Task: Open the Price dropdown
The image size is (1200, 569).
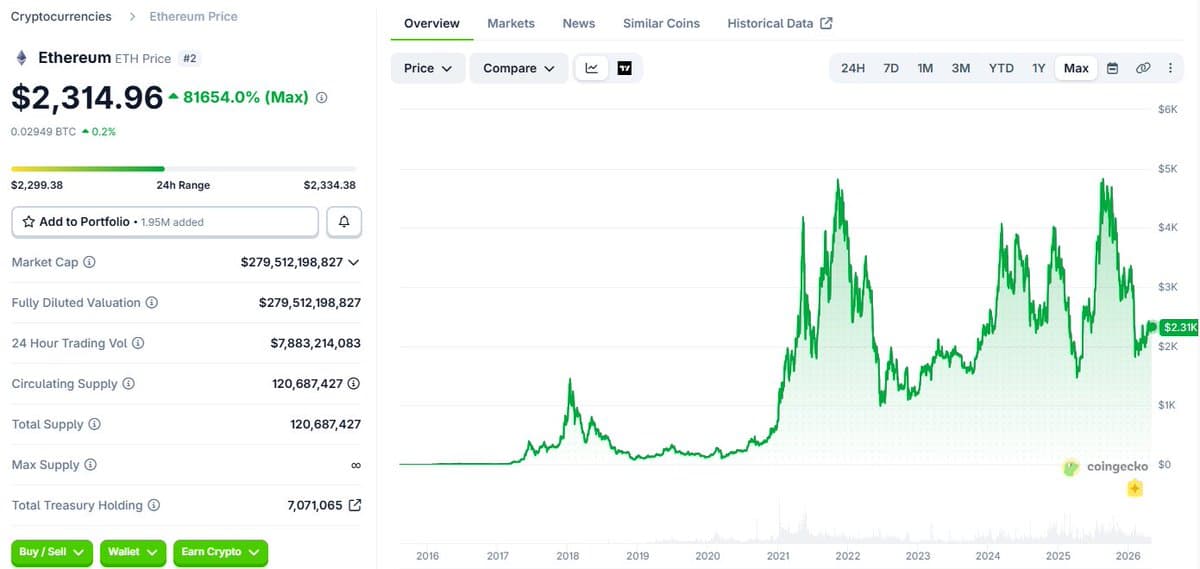Action: click(428, 68)
